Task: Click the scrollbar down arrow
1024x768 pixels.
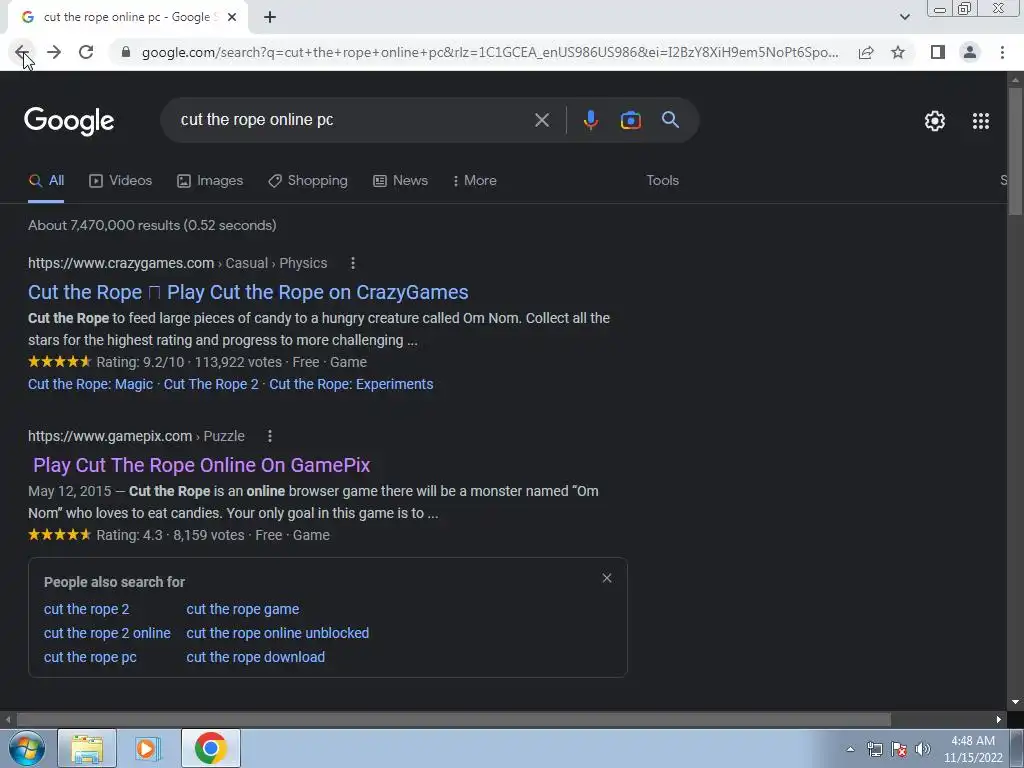Action: tap(1015, 702)
